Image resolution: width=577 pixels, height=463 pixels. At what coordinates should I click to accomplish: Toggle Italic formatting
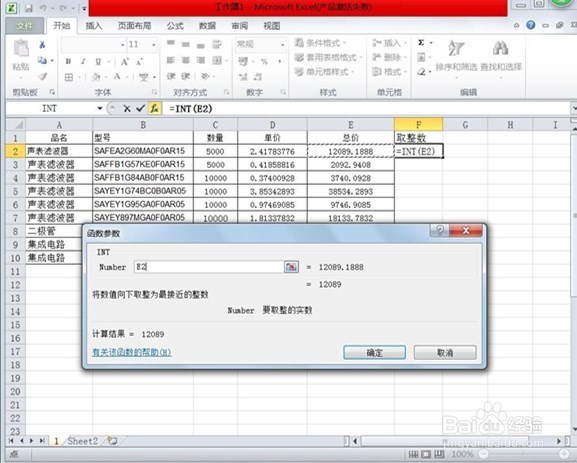83,61
